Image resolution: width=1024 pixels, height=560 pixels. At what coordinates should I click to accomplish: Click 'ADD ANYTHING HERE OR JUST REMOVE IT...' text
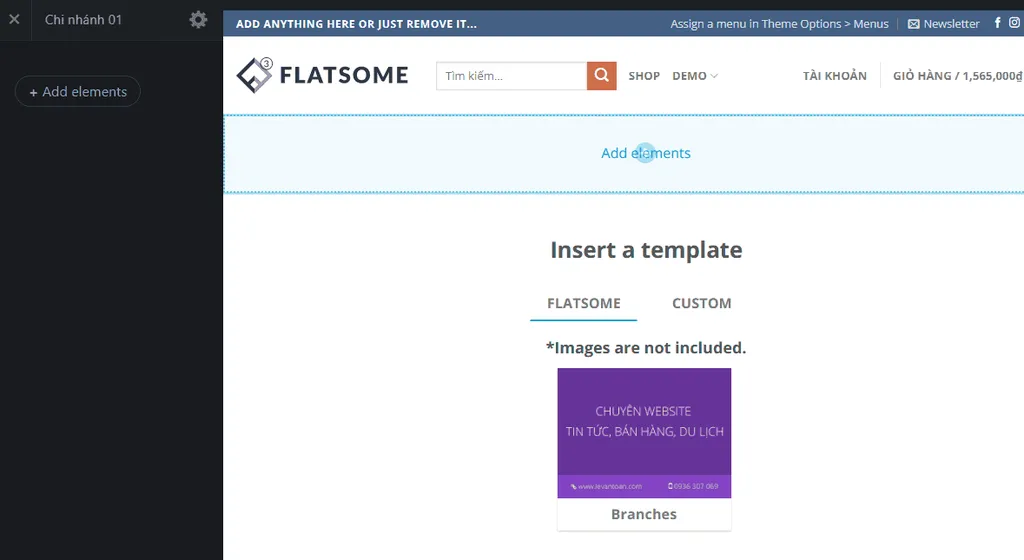point(357,24)
